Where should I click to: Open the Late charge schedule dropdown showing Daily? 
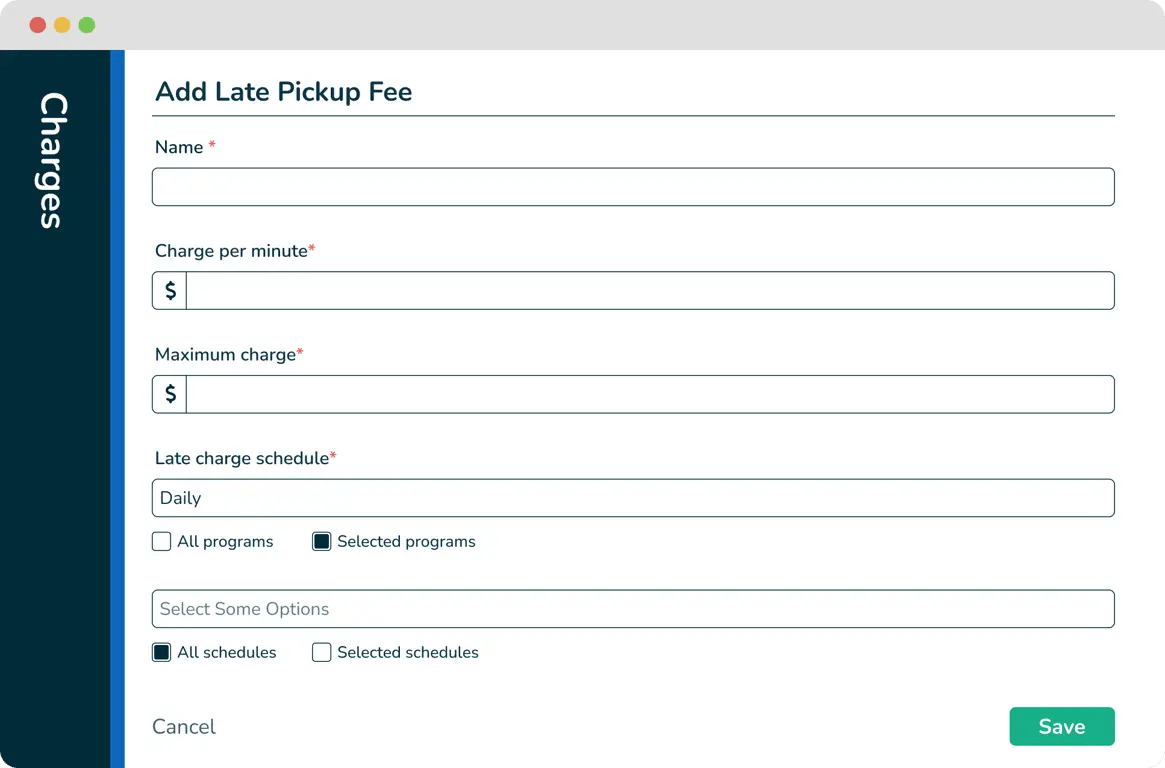633,498
